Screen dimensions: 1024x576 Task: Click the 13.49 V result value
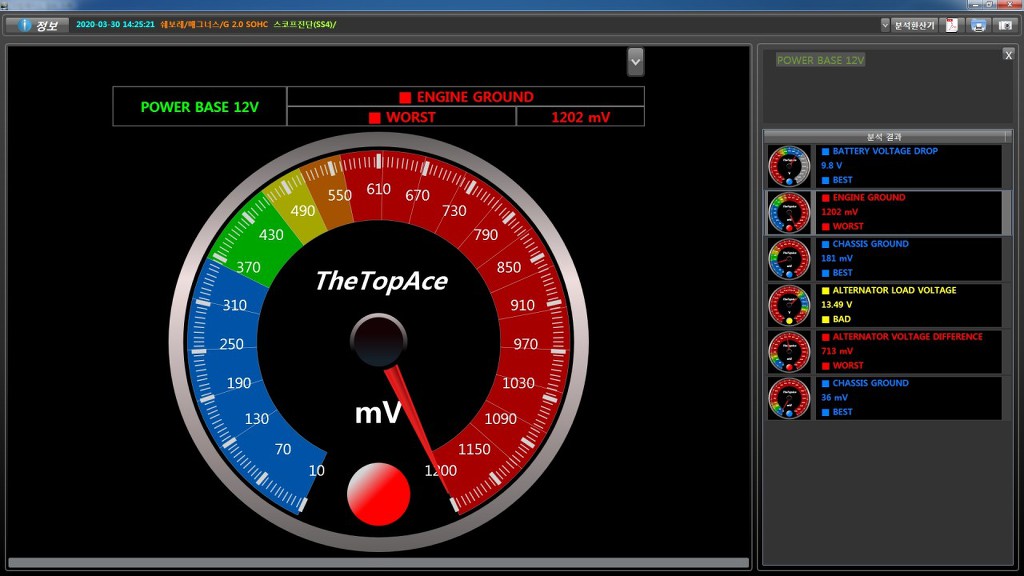click(837, 304)
